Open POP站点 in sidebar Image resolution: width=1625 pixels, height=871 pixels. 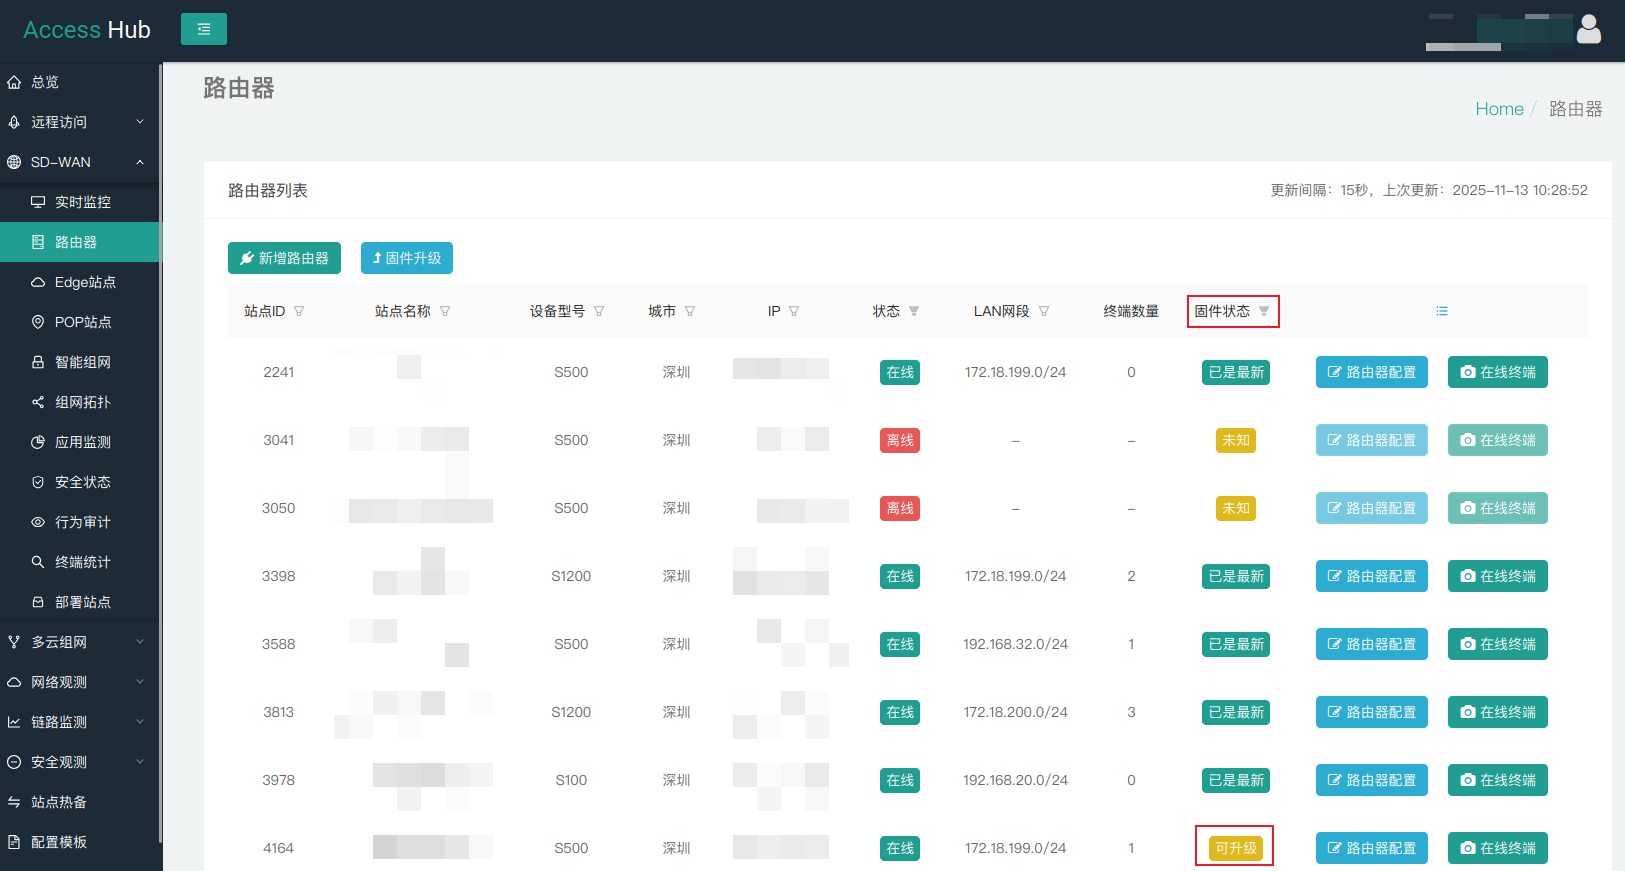pyautogui.click(x=80, y=322)
